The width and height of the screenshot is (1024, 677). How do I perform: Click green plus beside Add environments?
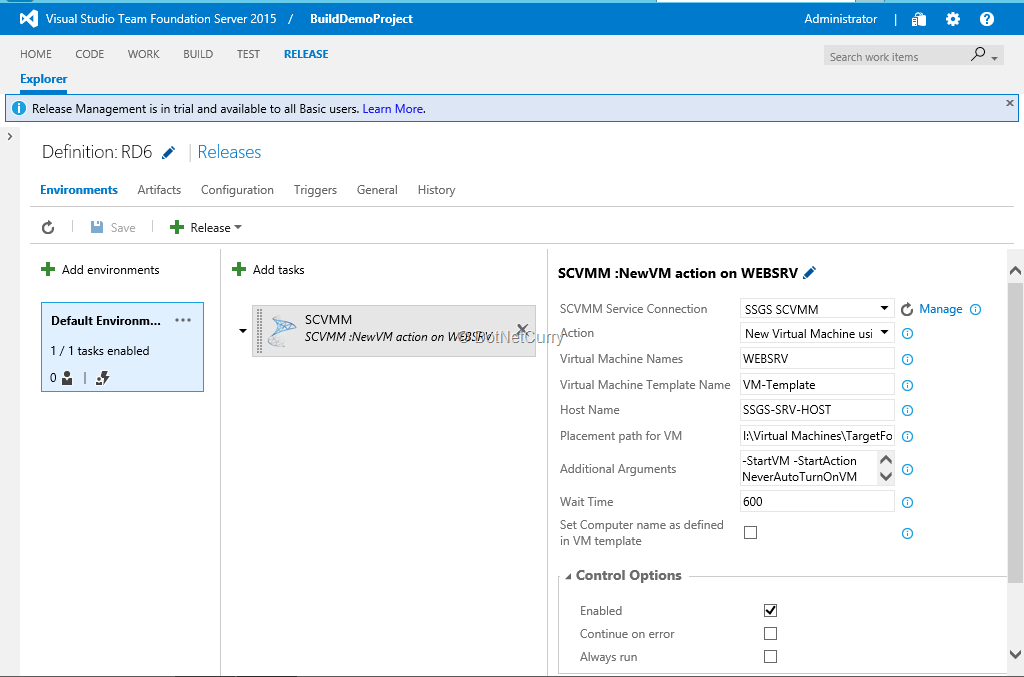click(48, 269)
